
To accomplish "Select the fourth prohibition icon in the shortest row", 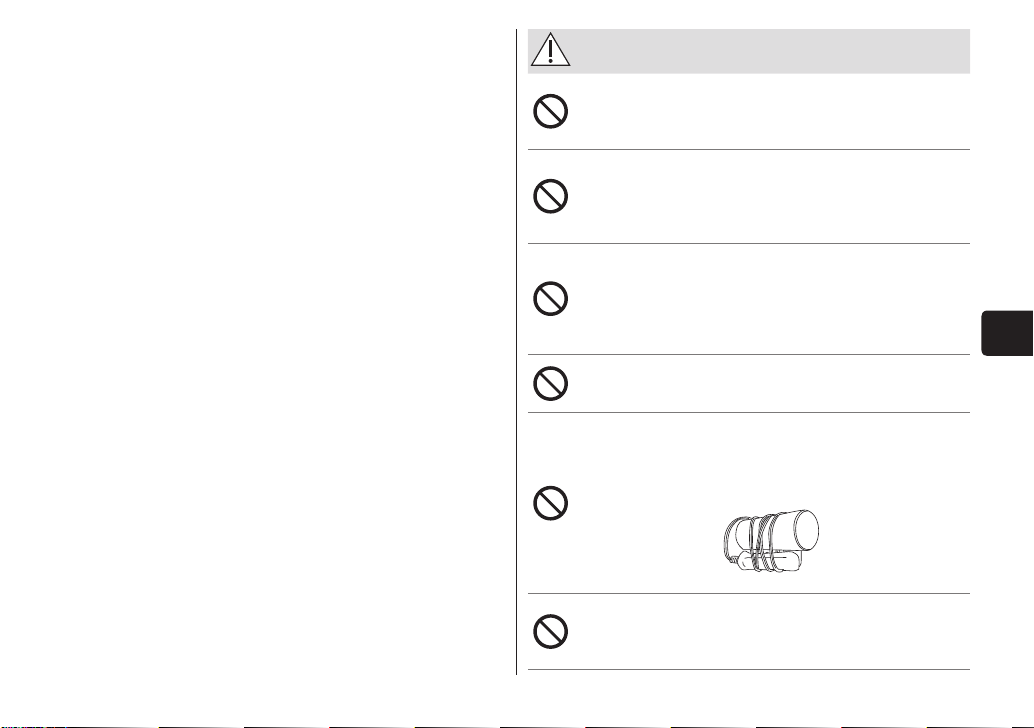I will pos(551,383).
